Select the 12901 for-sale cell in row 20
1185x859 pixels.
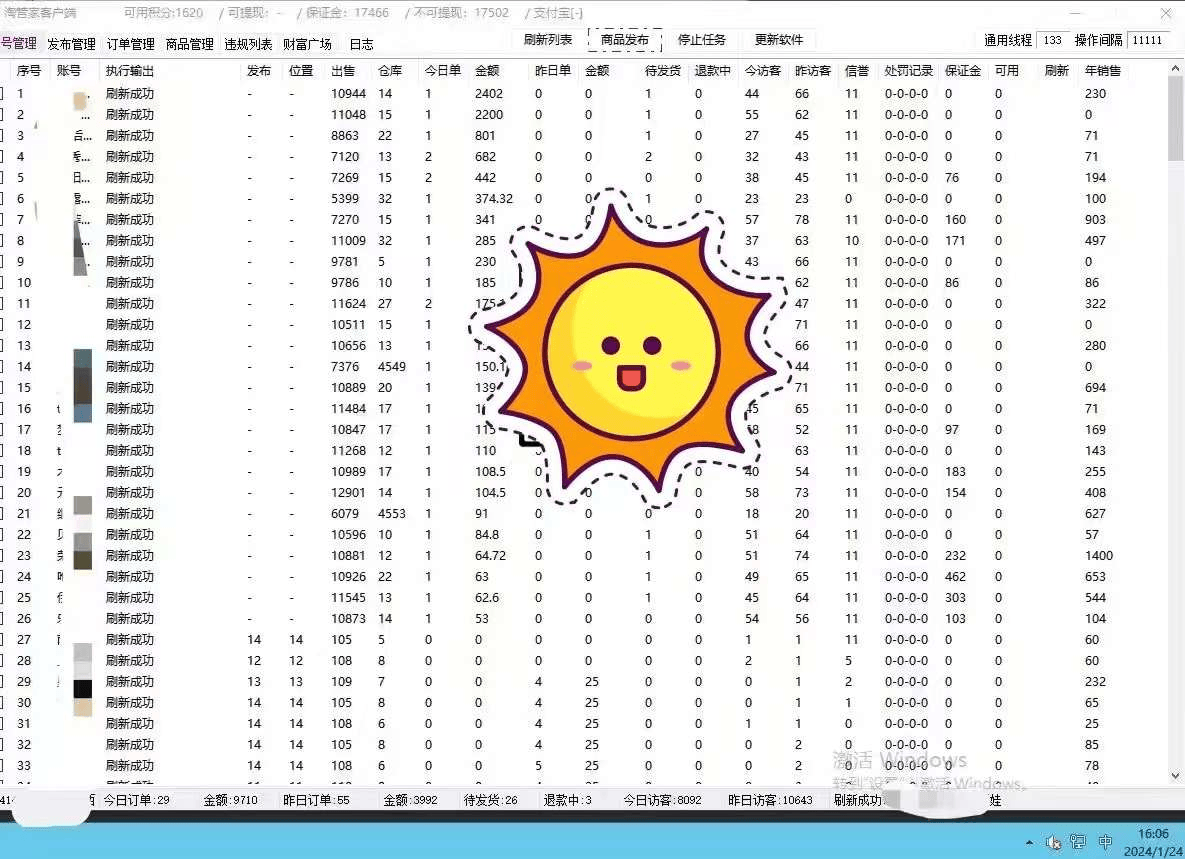348,493
